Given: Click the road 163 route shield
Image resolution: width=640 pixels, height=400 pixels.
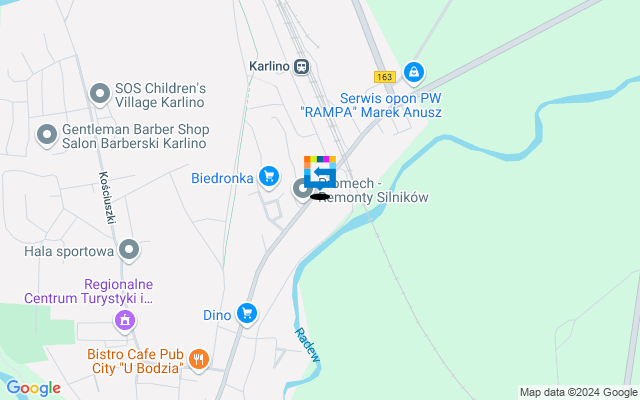Looking at the screenshot, I should point(384,77).
